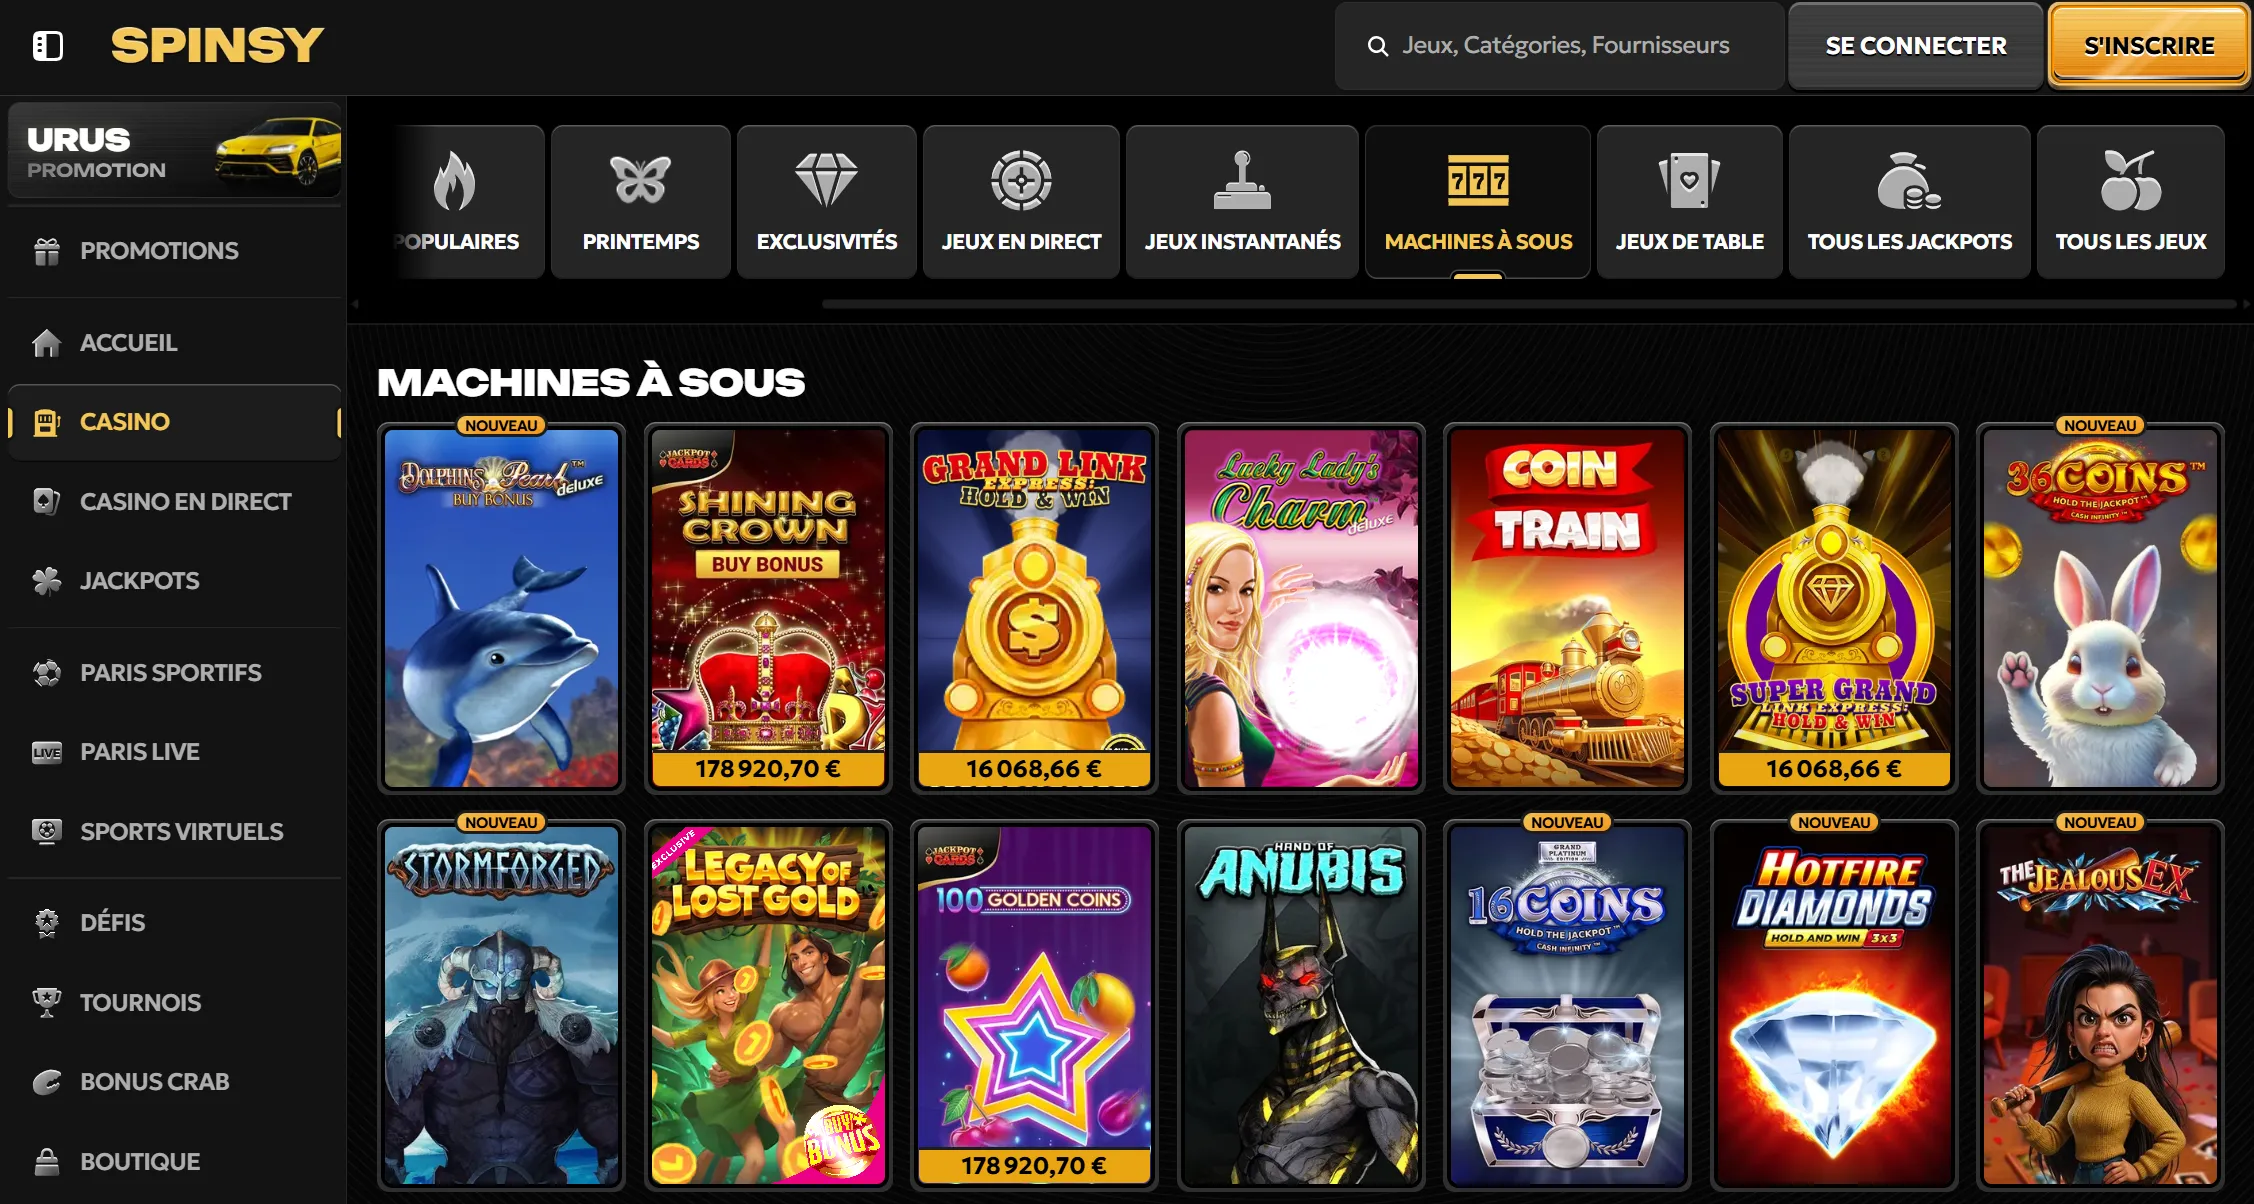Click the card icon beside Casino en direct
The height and width of the screenshot is (1204, 2254).
(47, 501)
